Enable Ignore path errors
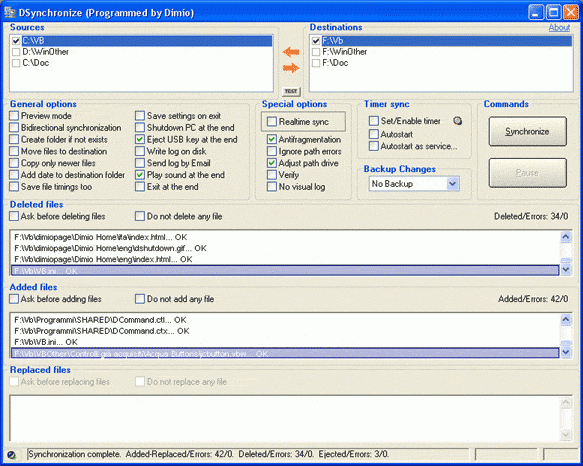The image size is (583, 466). 272,151
